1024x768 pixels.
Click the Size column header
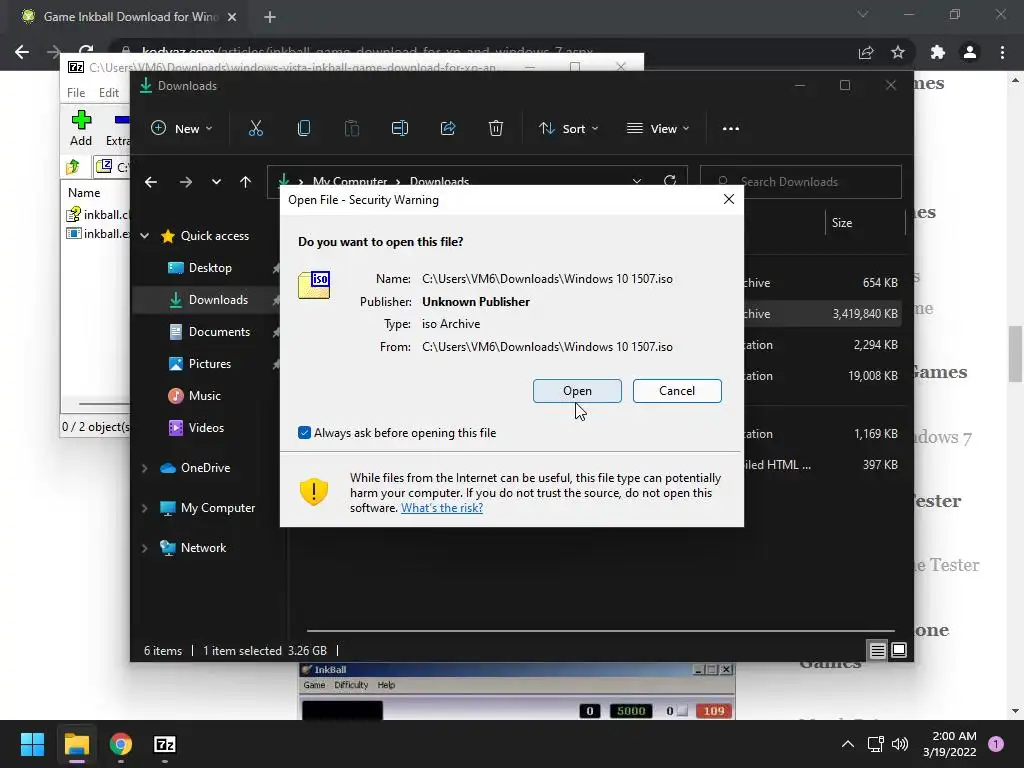pyautogui.click(x=863, y=223)
